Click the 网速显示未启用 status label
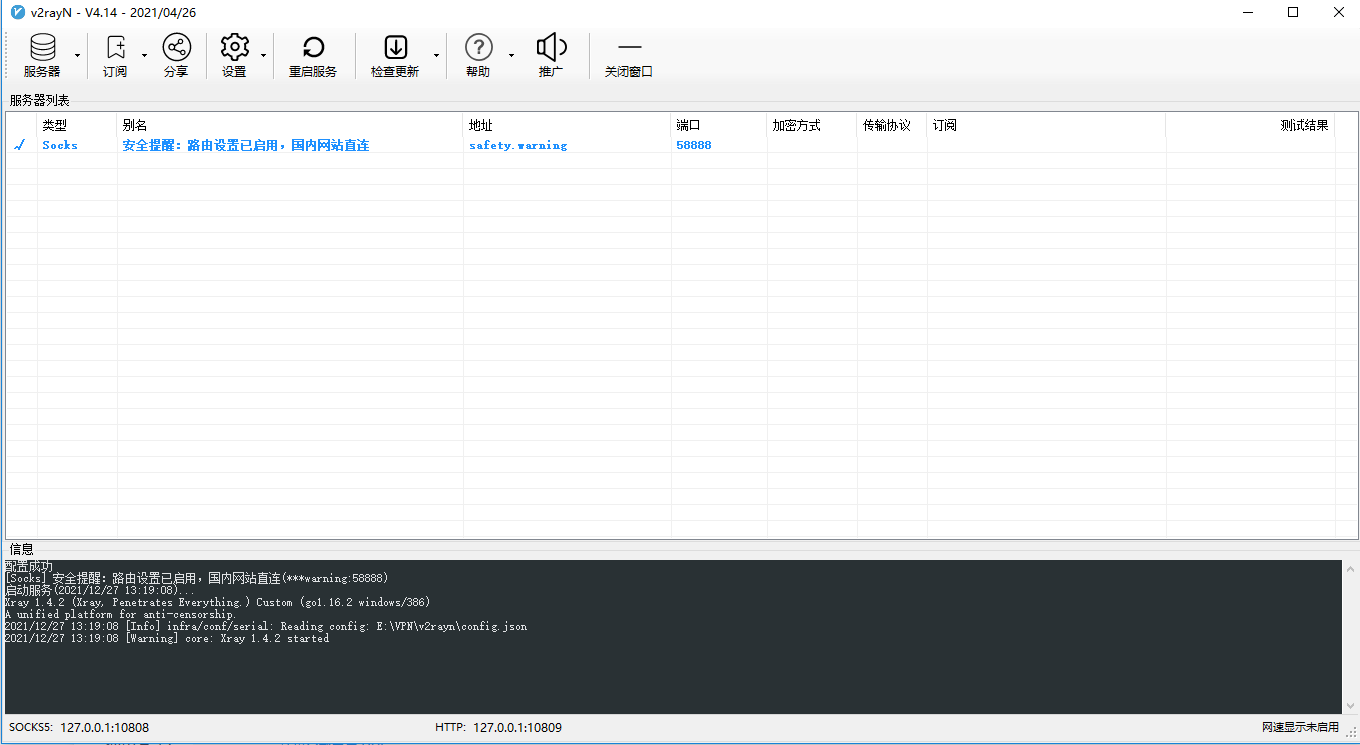Screen dimensions: 1360x745 click(1300, 727)
